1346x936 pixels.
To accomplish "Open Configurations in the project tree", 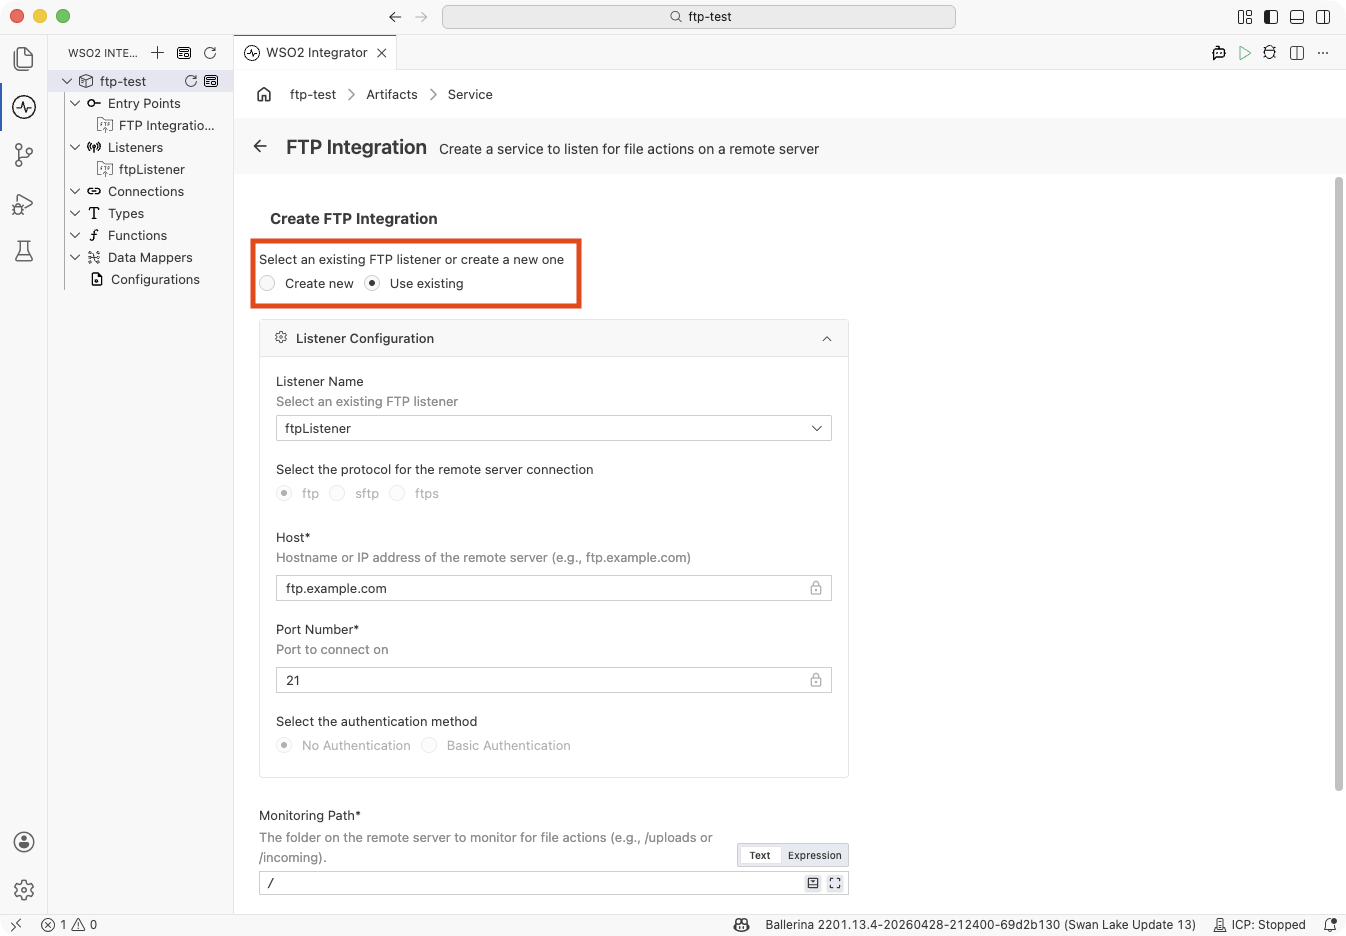I will 155,279.
